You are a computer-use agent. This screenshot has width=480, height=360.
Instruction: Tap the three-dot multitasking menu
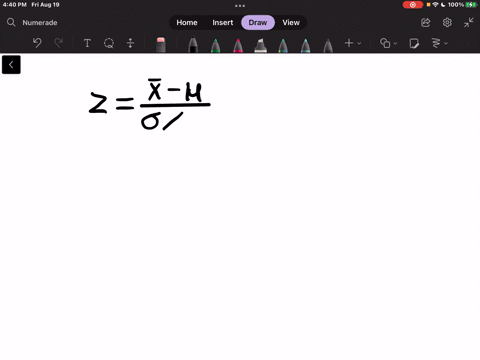[240, 6]
